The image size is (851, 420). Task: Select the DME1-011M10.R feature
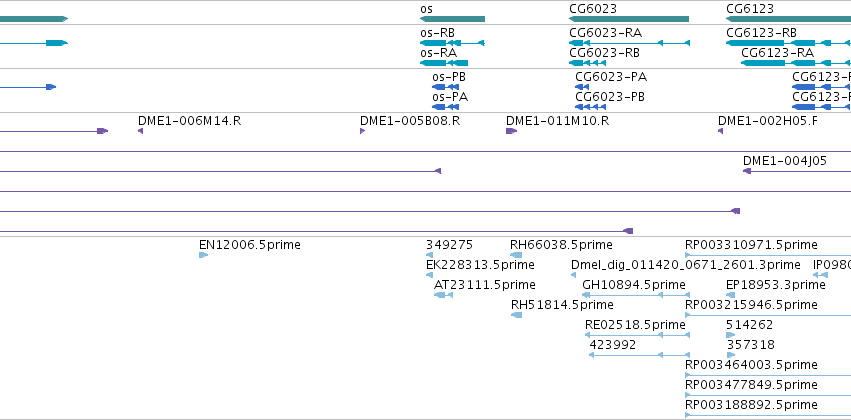tap(511, 131)
